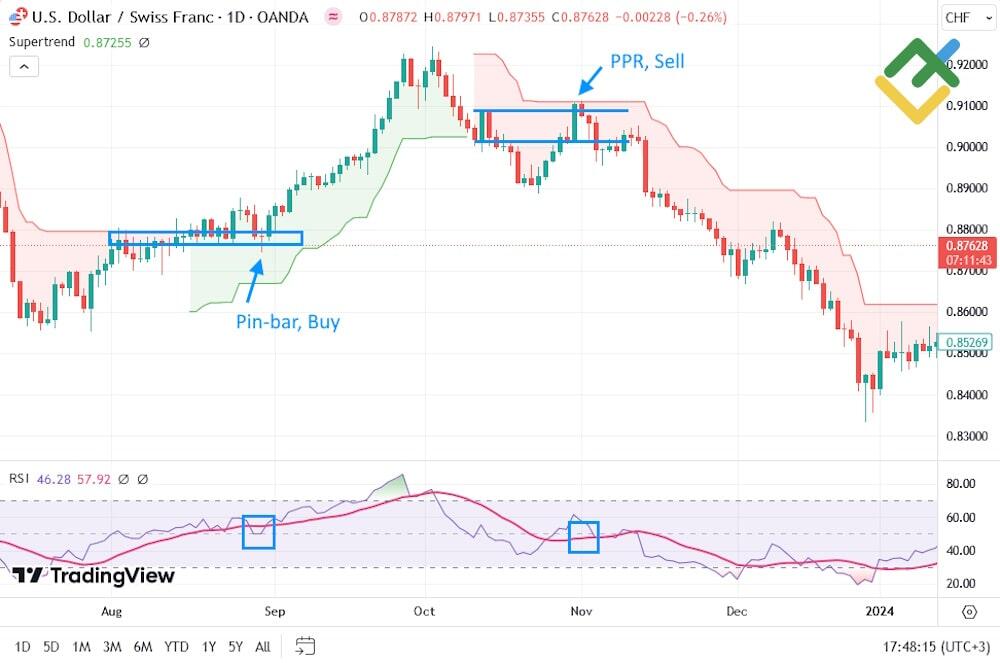Click the Go to date calendar icon
The width and height of the screenshot is (1000, 663).
tap(304, 647)
